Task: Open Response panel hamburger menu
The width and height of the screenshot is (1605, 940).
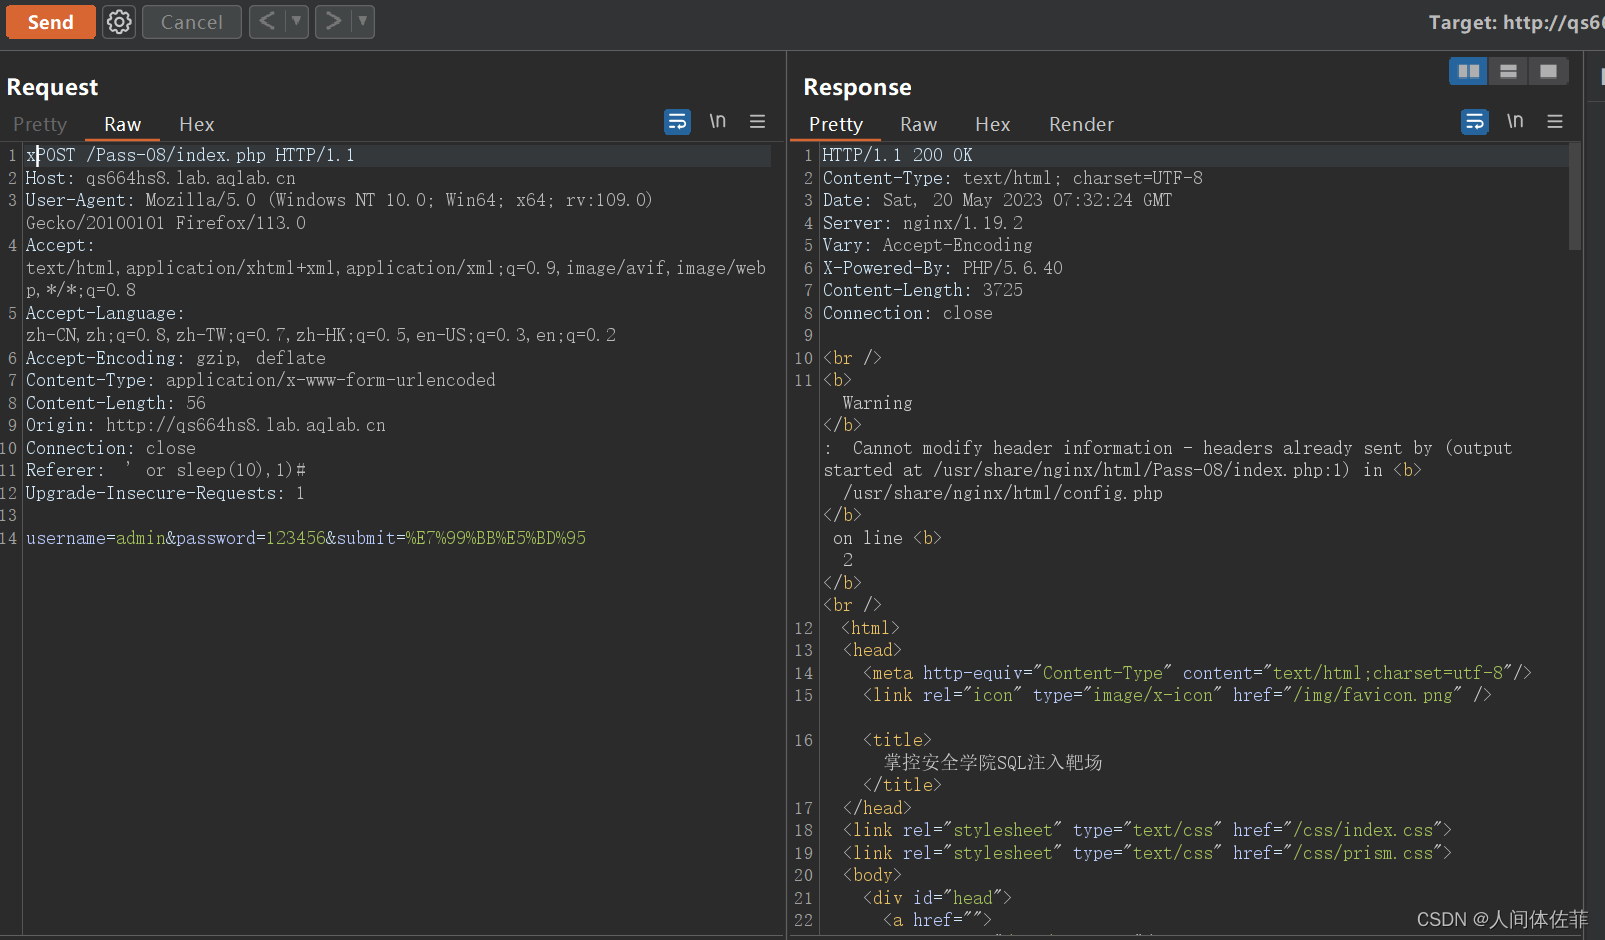Action: pyautogui.click(x=1555, y=121)
